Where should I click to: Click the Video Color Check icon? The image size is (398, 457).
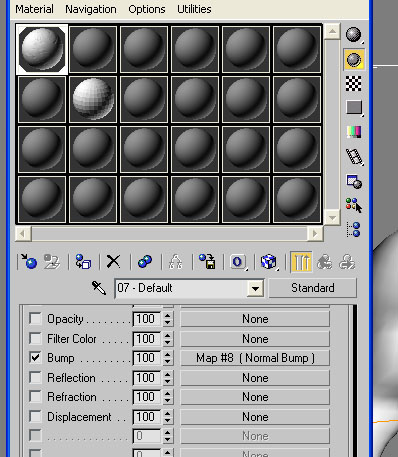pyautogui.click(x=354, y=132)
